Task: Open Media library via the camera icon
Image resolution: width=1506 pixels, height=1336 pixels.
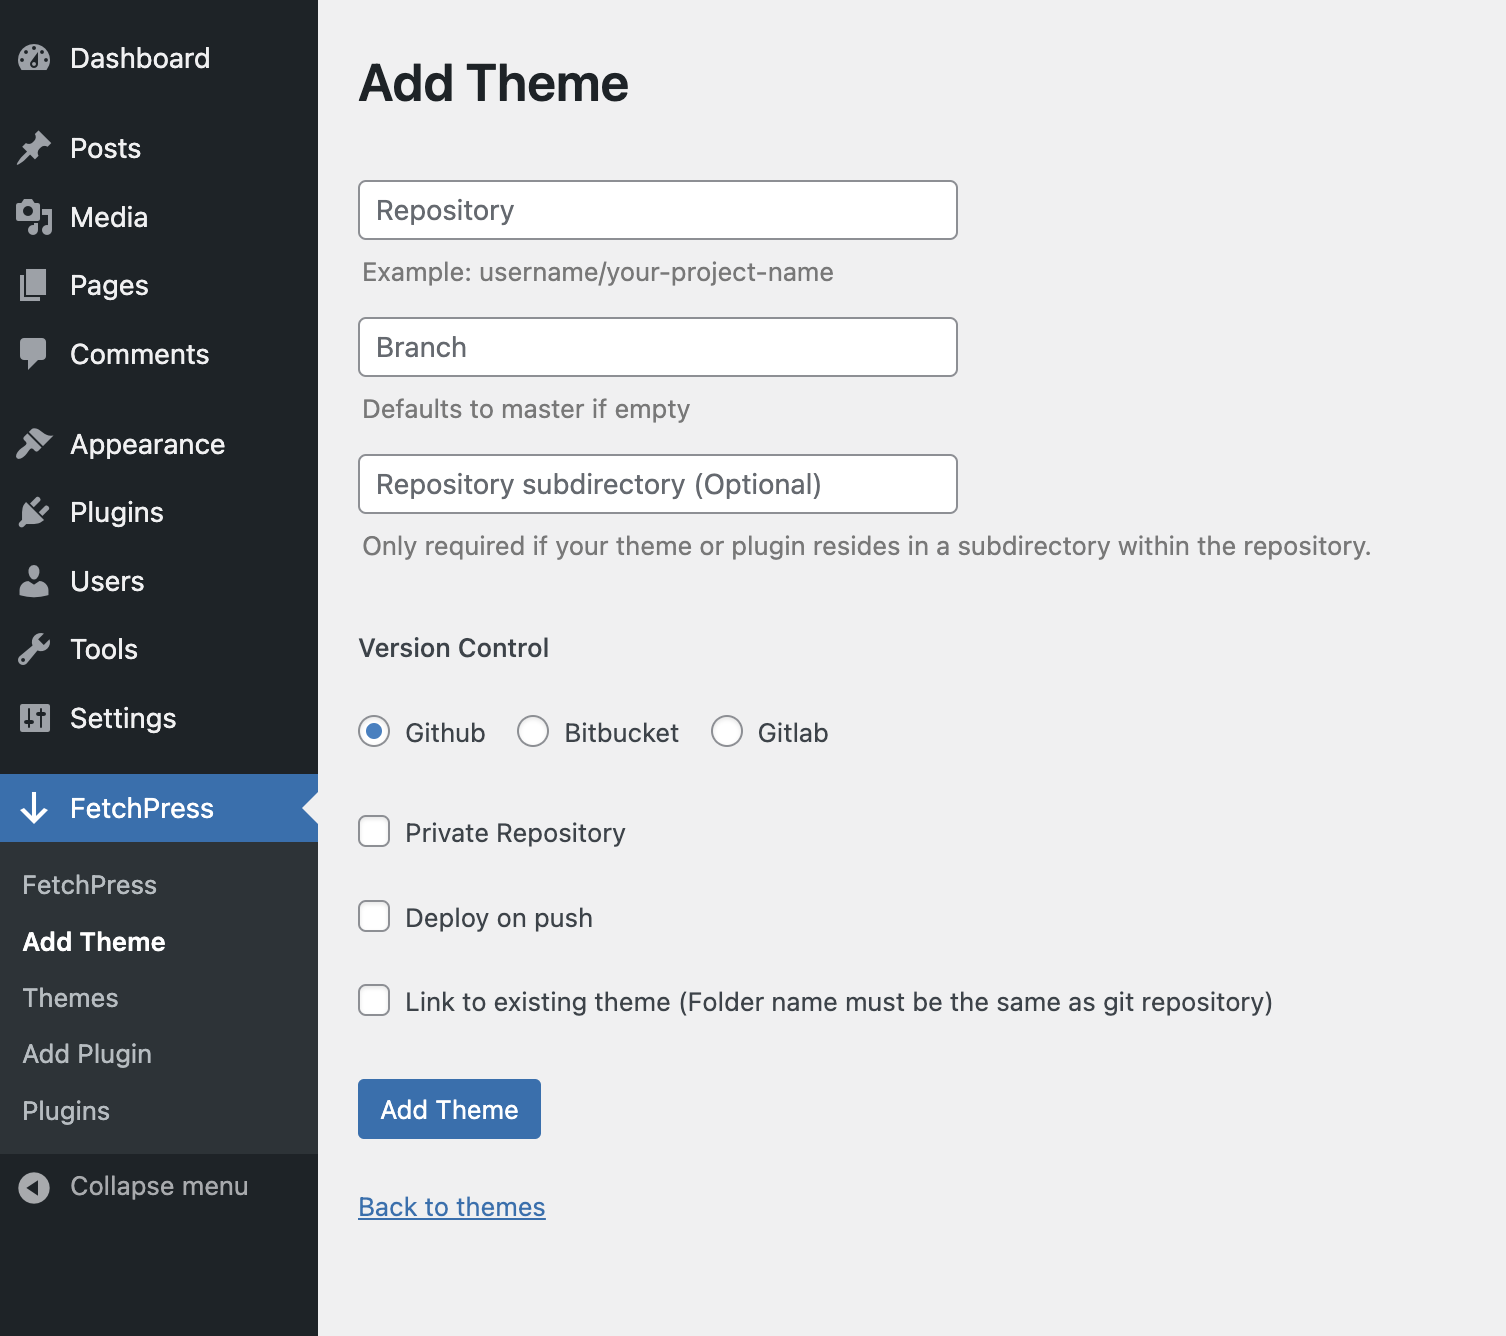Action: click(33, 217)
